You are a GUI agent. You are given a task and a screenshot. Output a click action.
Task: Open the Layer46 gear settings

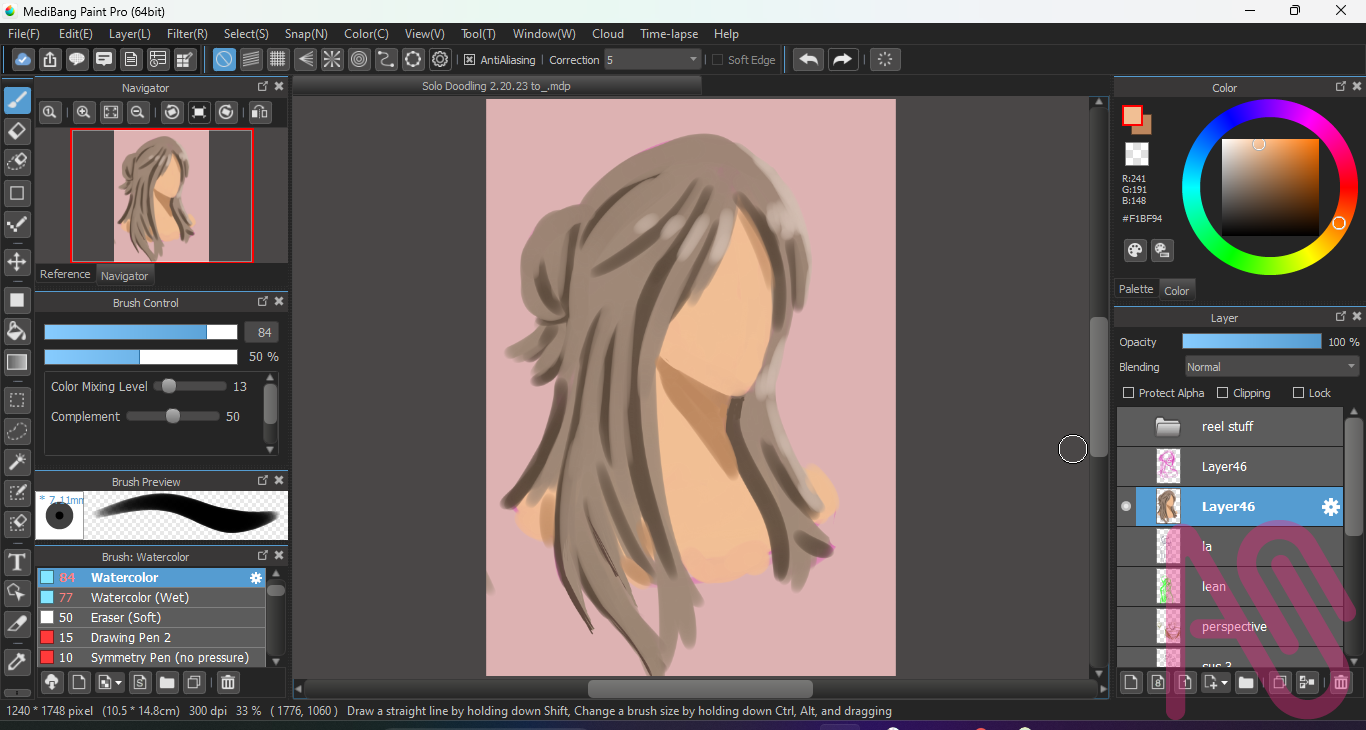1330,507
